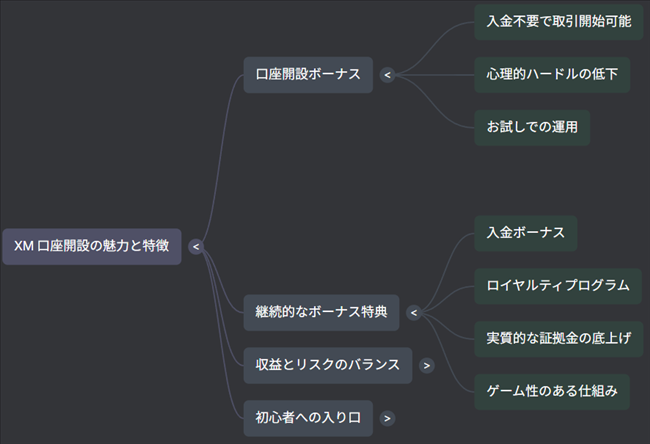Select the ゲーム性のある仕組み leaf node

(551, 391)
